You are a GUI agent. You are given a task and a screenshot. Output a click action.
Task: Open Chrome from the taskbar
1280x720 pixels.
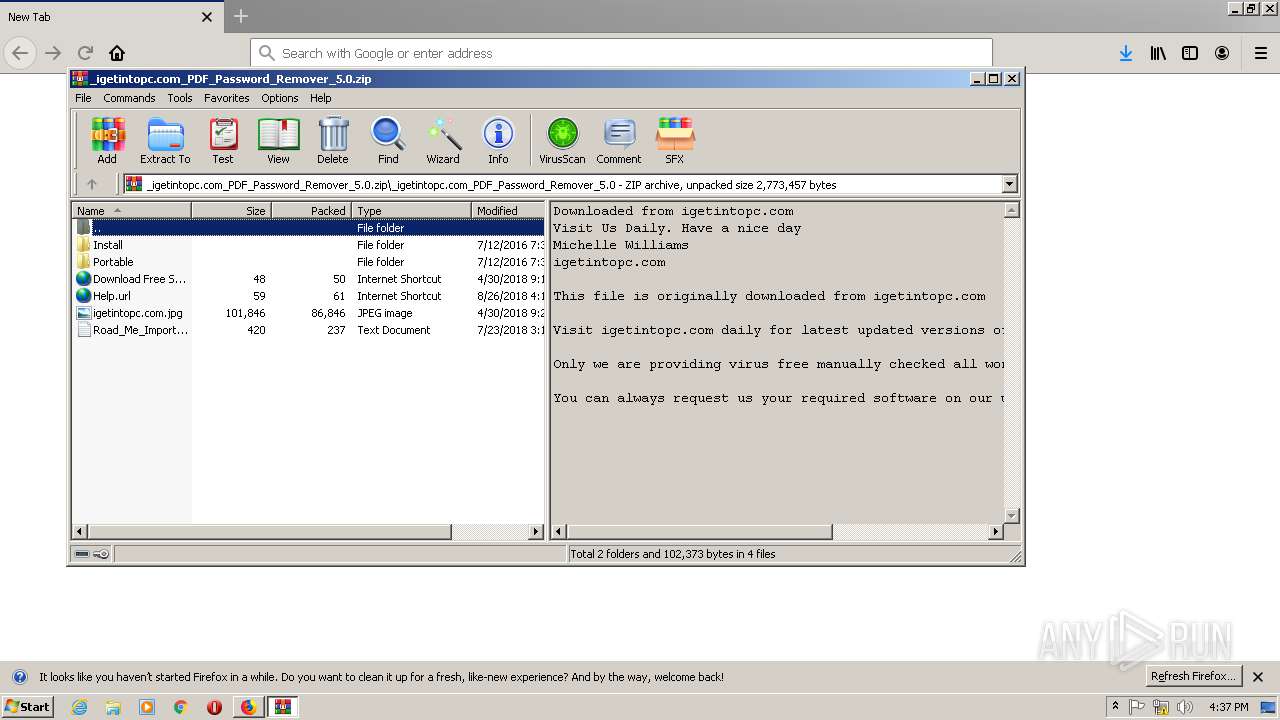[180, 707]
